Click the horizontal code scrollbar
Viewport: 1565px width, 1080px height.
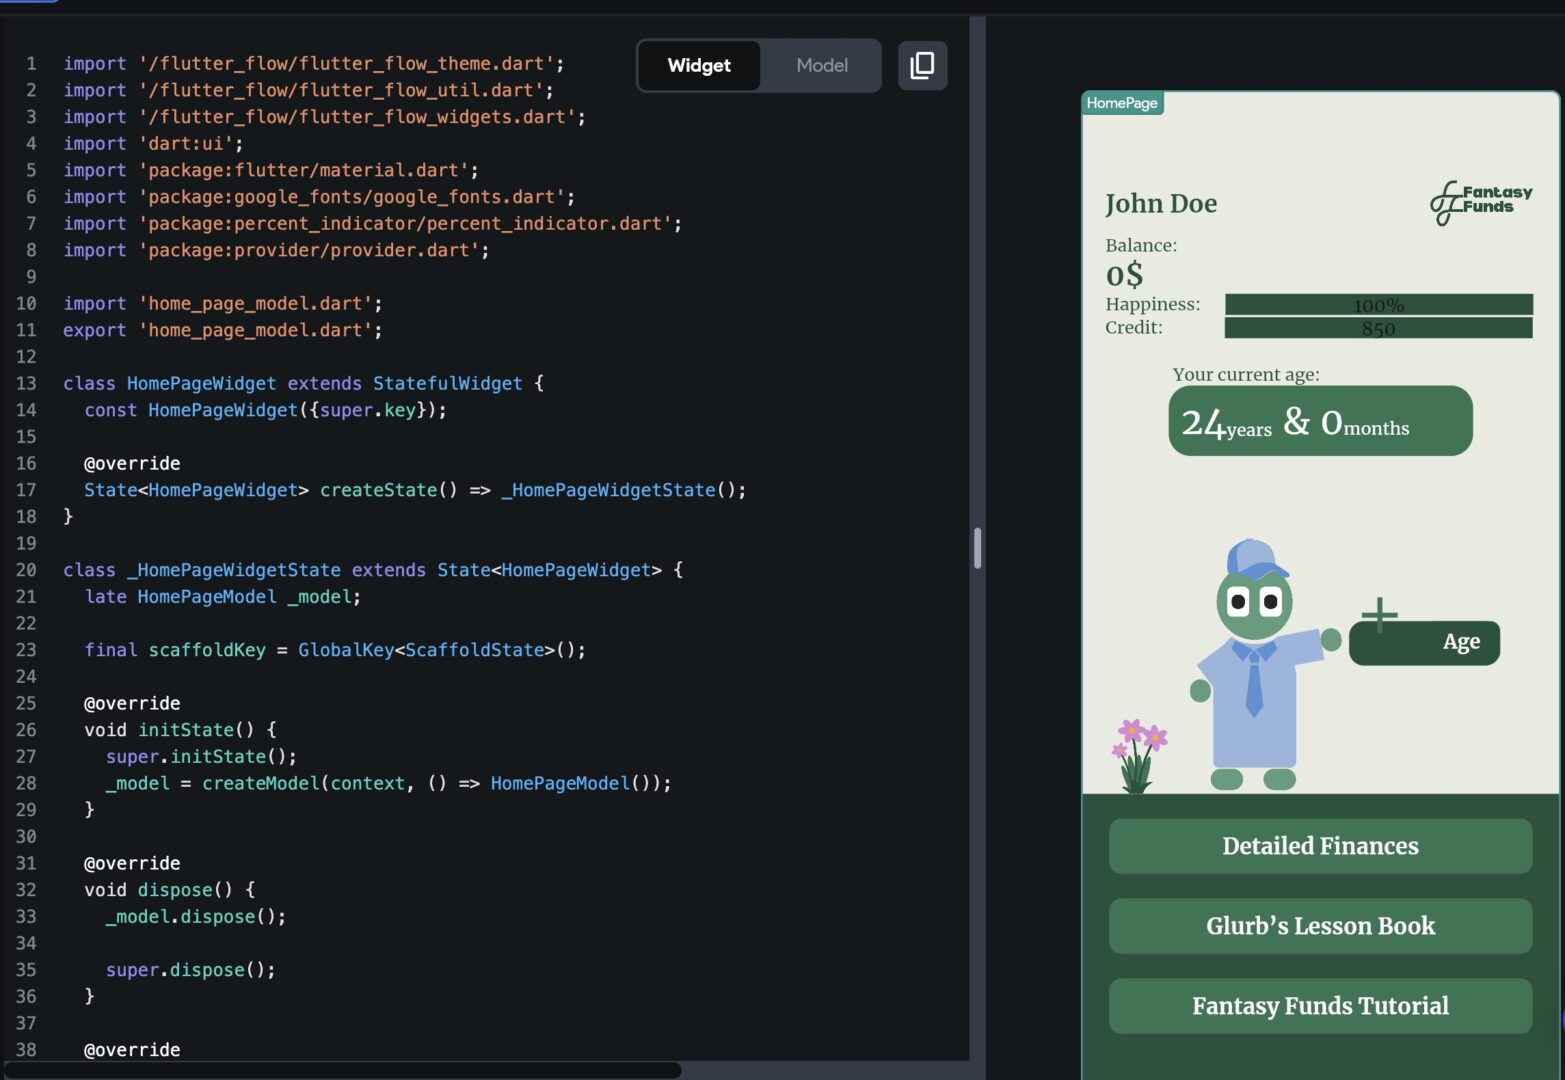(342, 1070)
